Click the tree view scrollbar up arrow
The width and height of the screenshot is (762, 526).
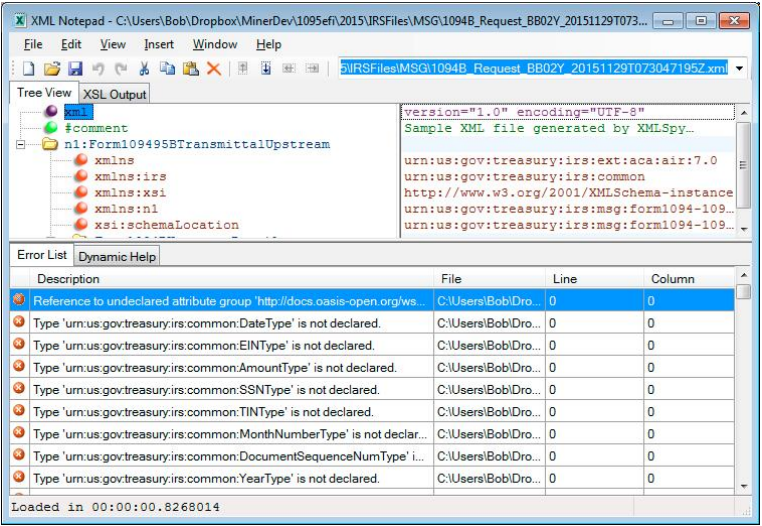click(x=744, y=113)
